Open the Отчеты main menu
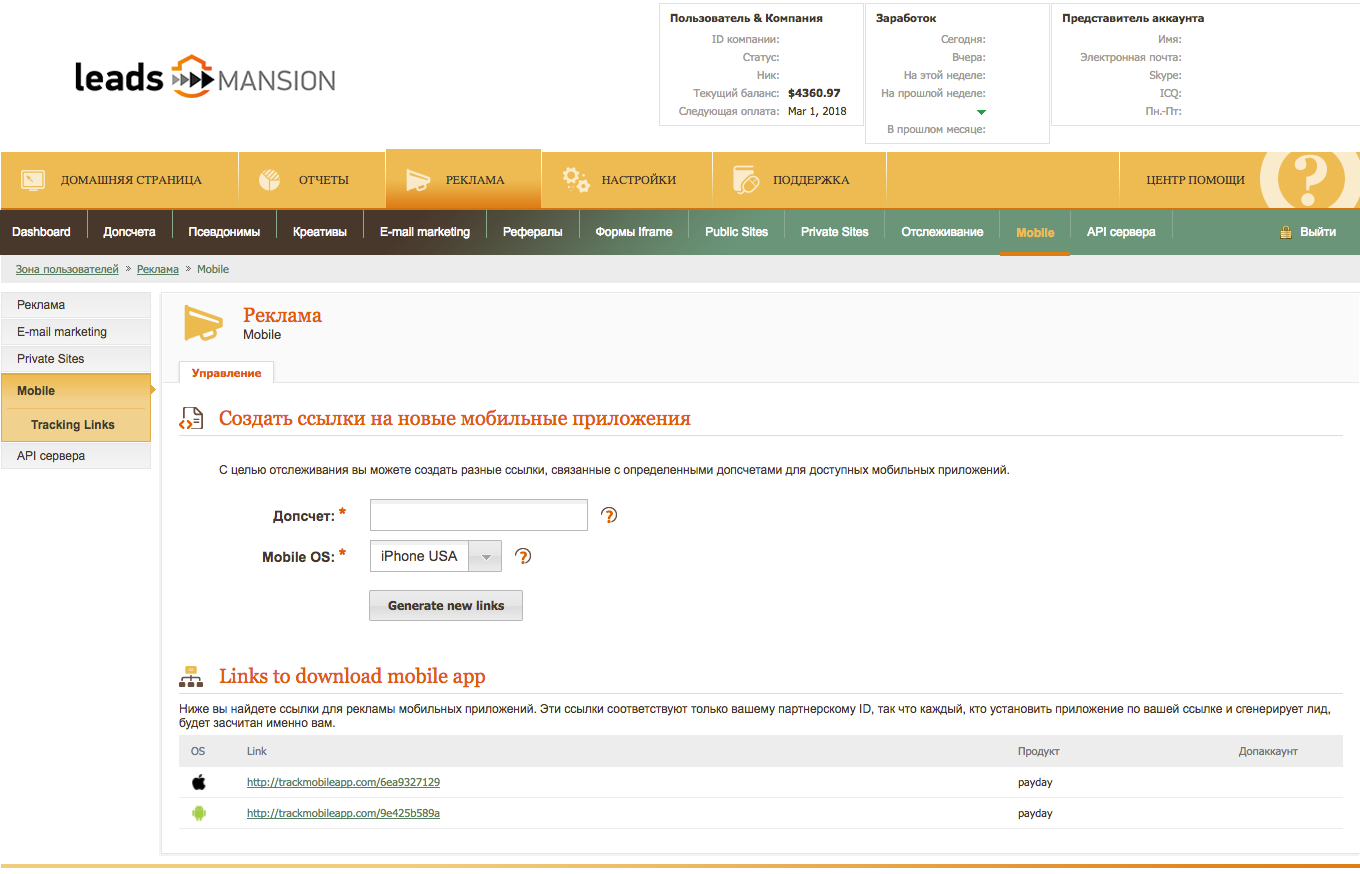Viewport: 1360px width, 874px height. pos(311,180)
